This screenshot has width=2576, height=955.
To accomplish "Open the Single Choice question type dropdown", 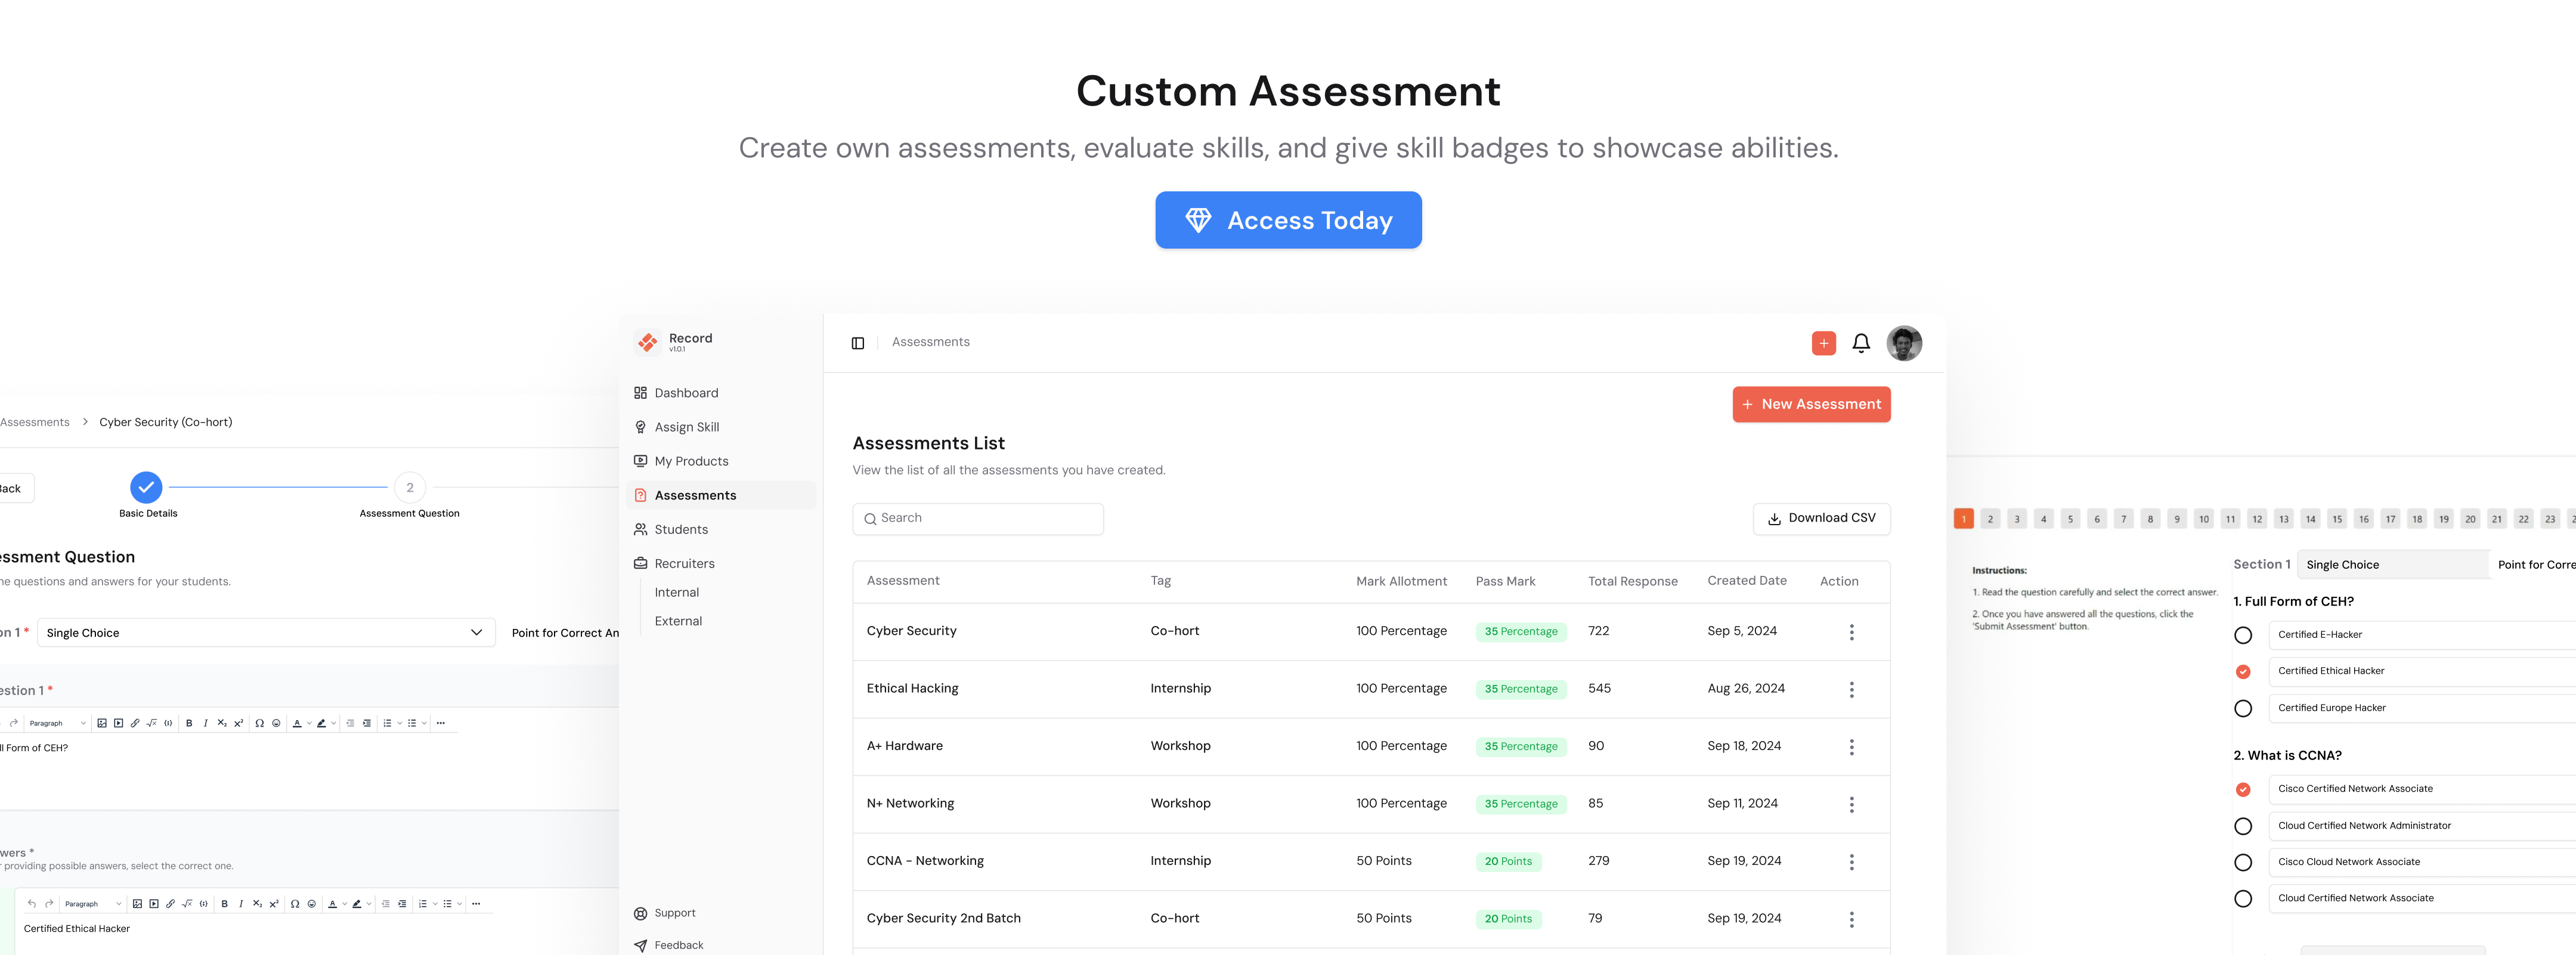I will tap(266, 633).
